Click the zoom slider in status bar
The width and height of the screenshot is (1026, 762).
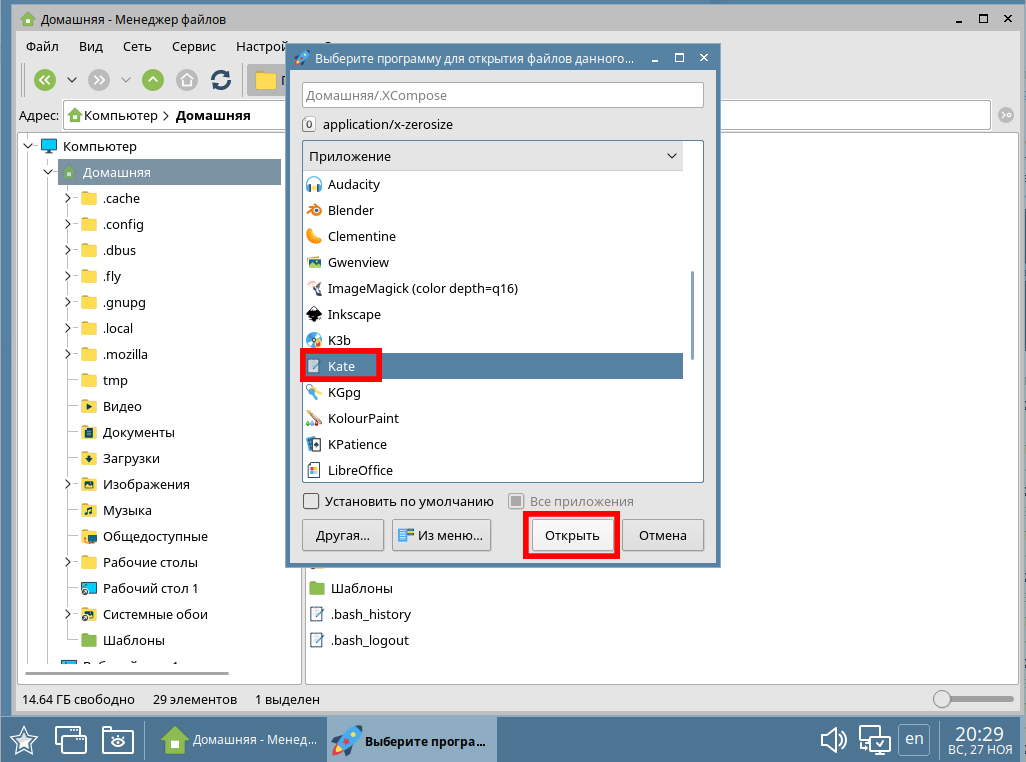942,699
